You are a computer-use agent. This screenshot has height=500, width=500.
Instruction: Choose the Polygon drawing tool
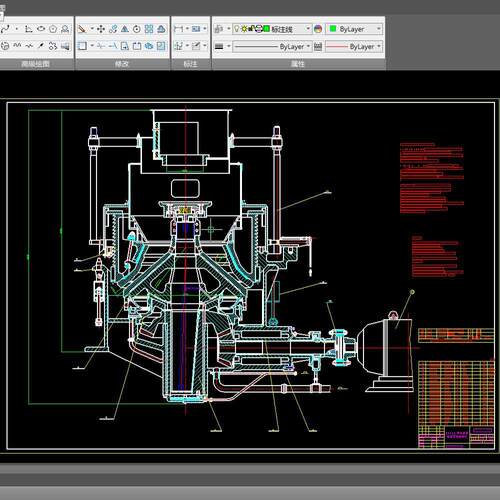(53, 29)
